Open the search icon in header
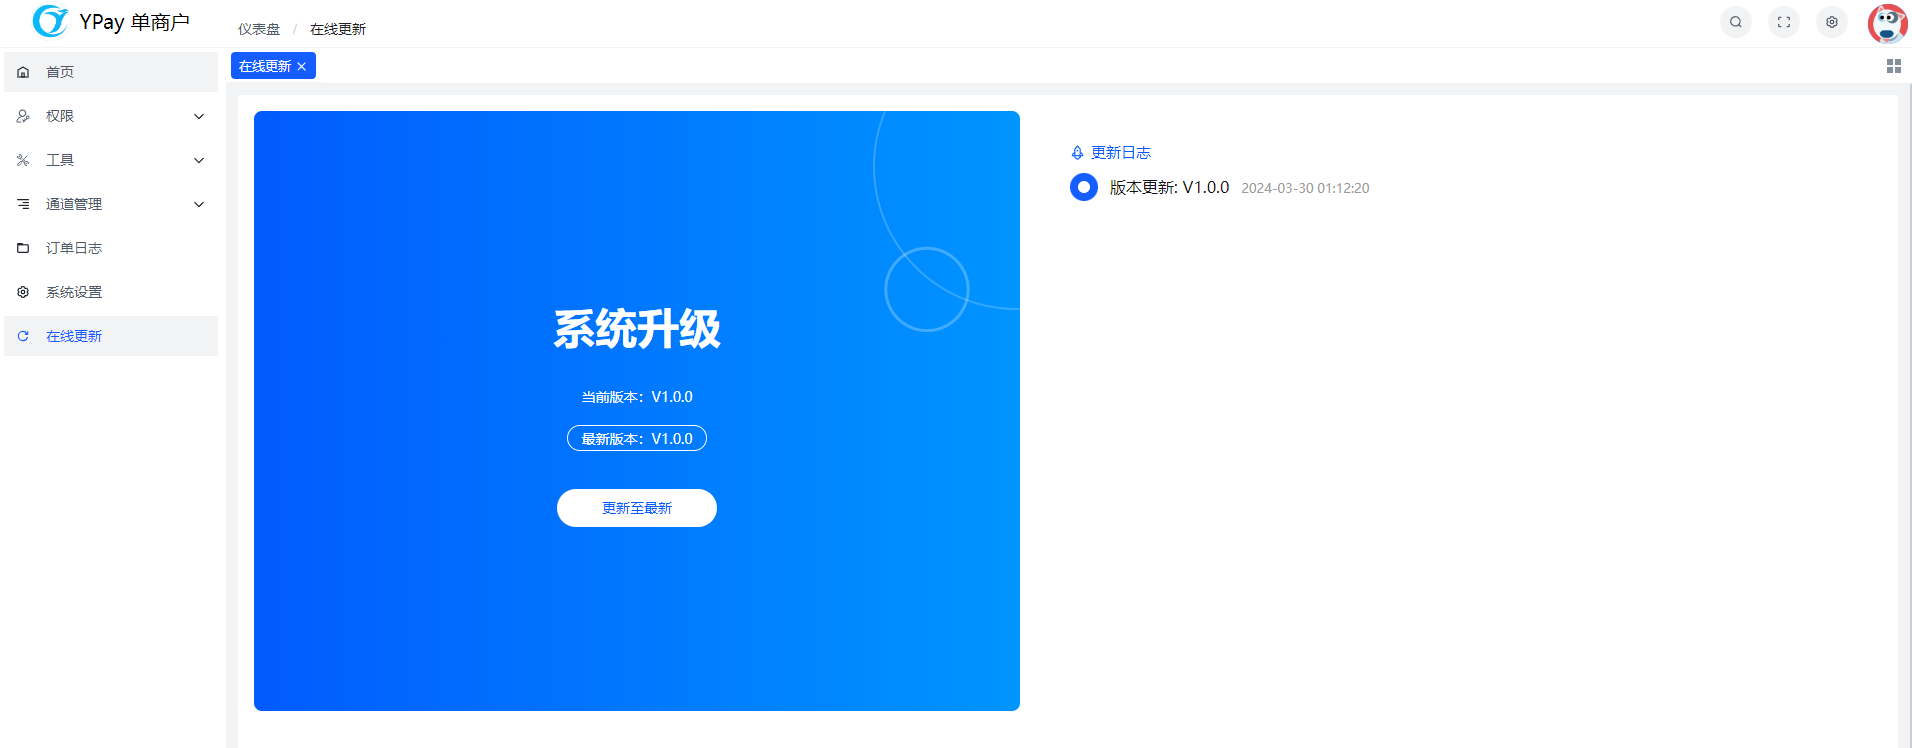The image size is (1912, 748). [x=1736, y=22]
